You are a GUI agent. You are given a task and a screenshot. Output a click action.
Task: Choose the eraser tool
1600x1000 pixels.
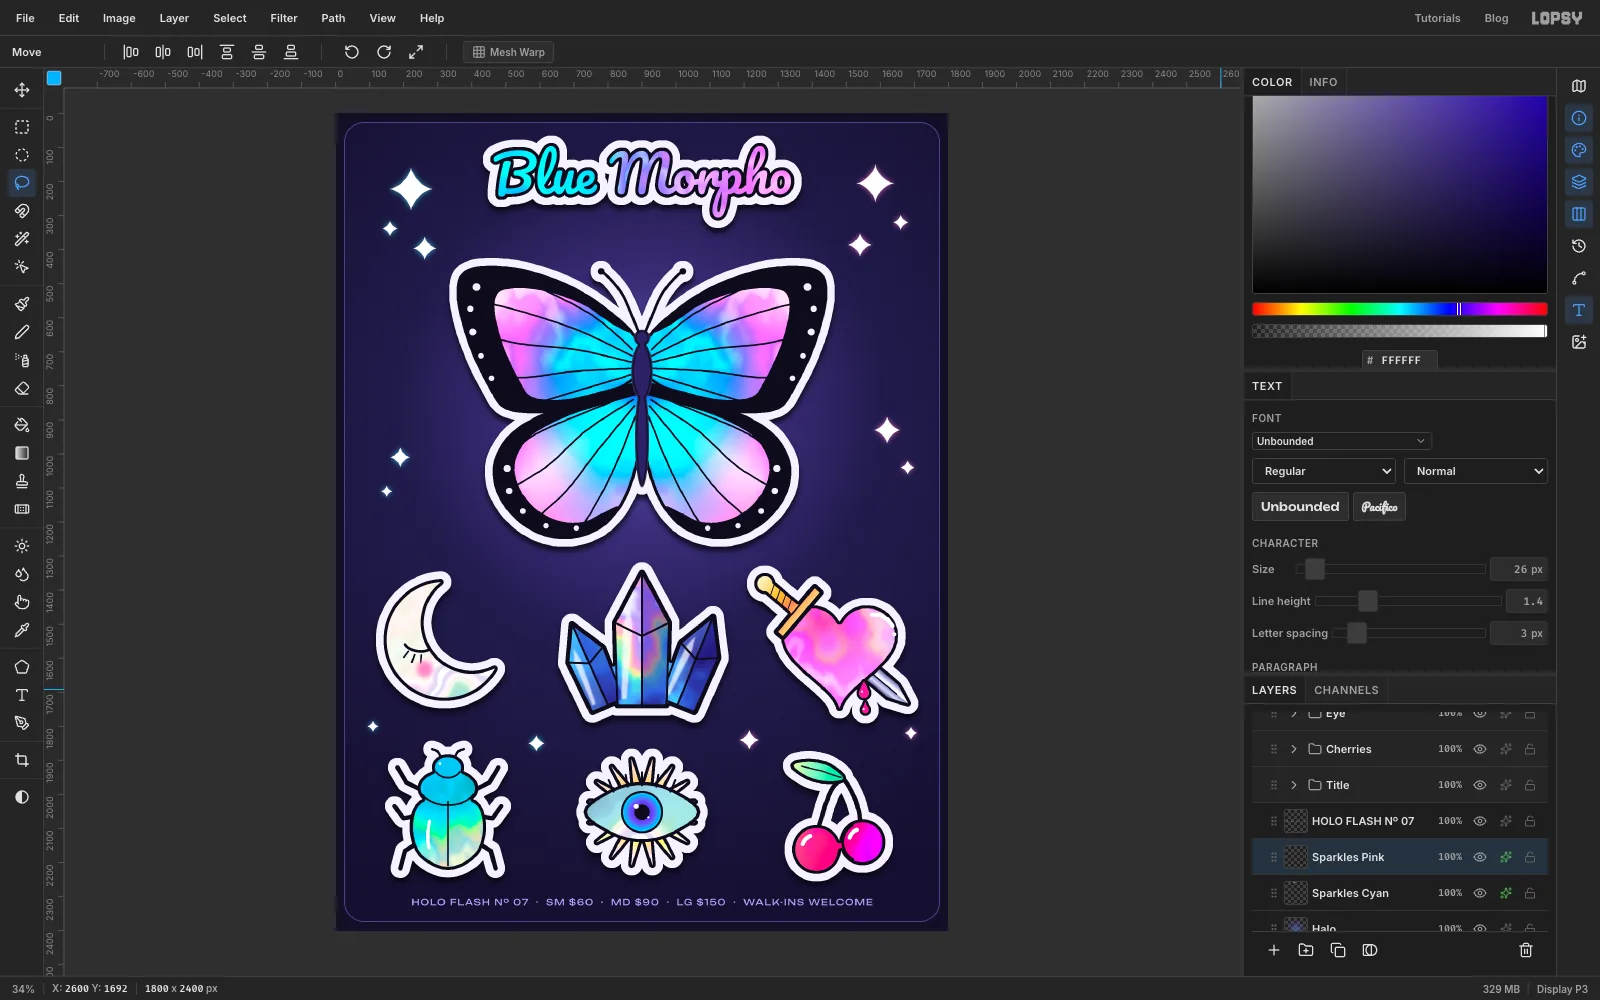[22, 388]
